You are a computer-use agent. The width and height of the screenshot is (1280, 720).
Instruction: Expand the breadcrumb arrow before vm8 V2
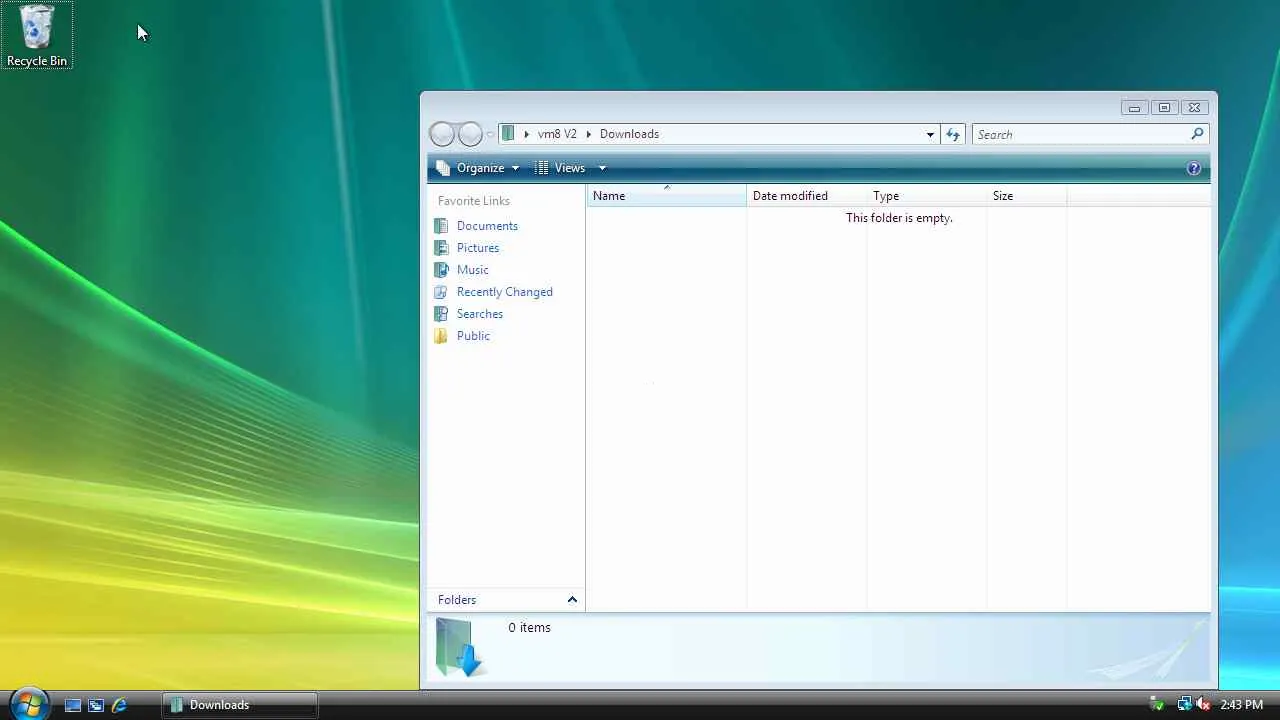[x=527, y=134]
